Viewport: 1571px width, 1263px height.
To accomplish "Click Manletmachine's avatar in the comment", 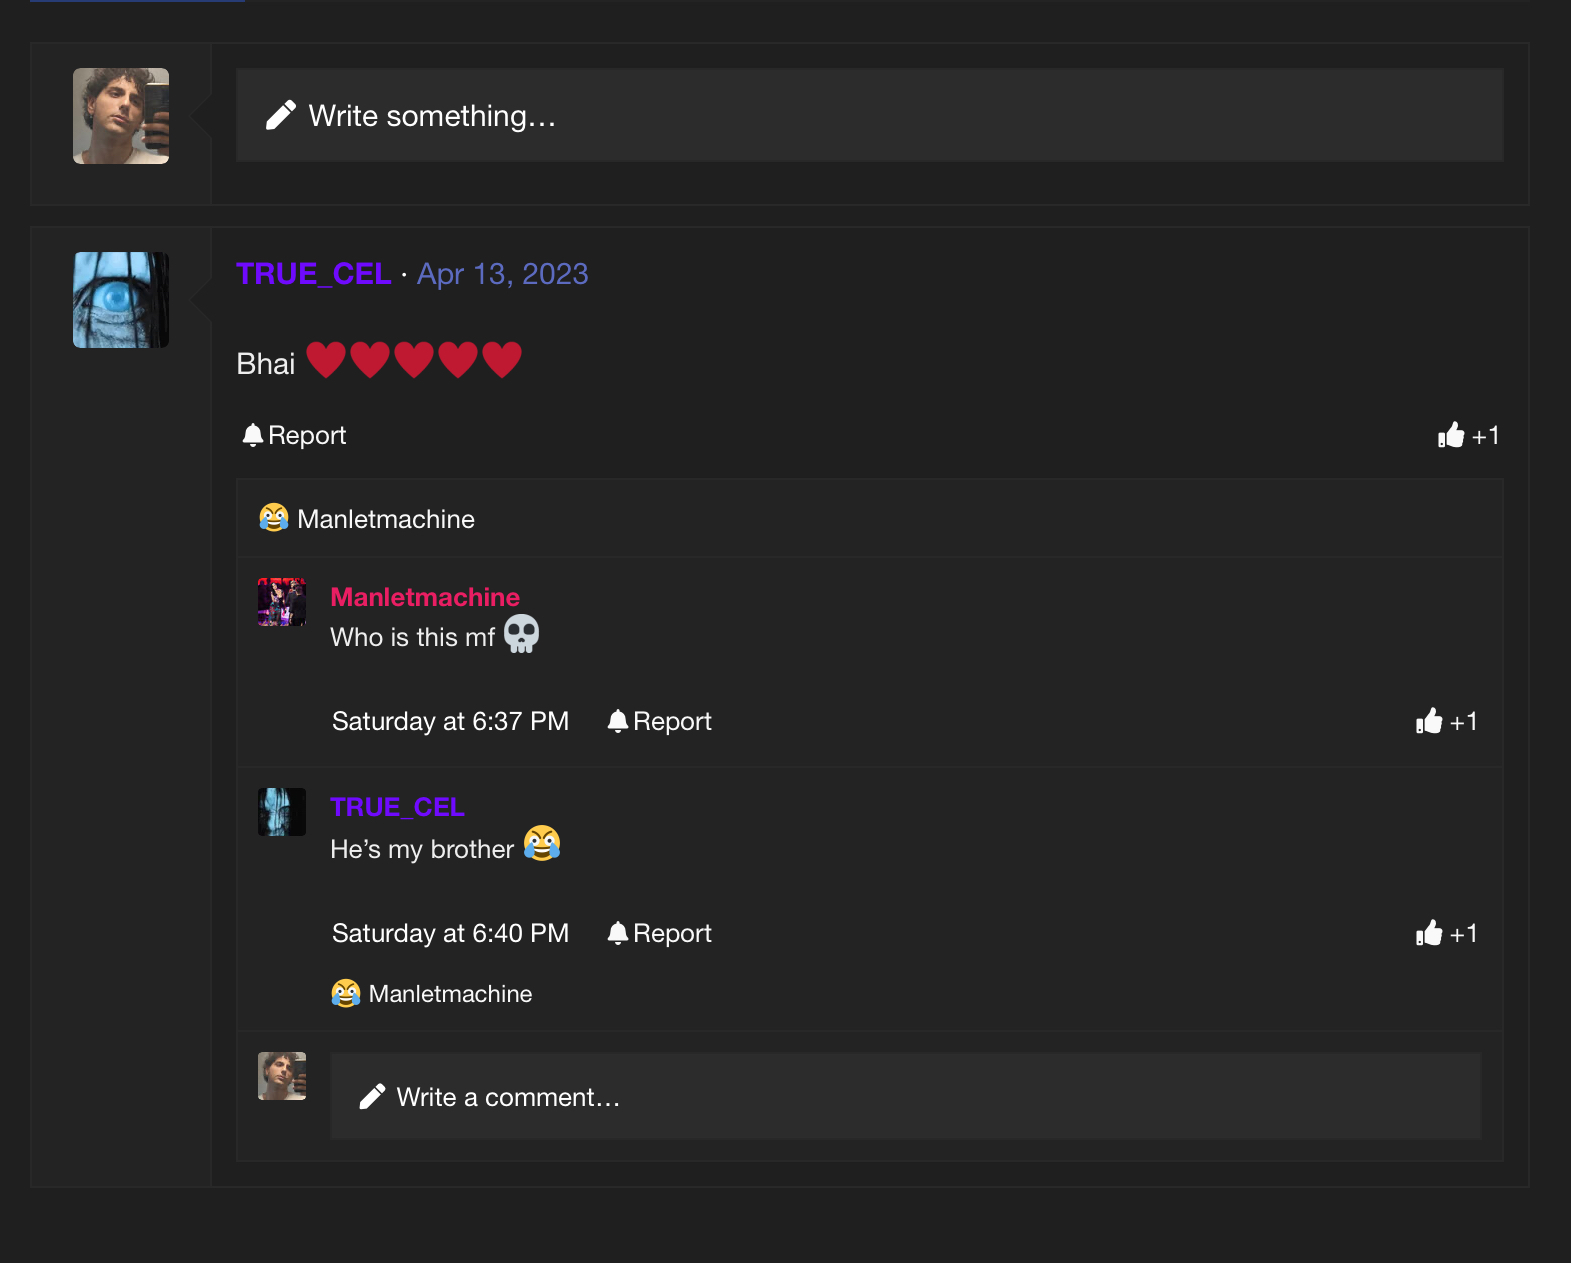I will tap(282, 602).
